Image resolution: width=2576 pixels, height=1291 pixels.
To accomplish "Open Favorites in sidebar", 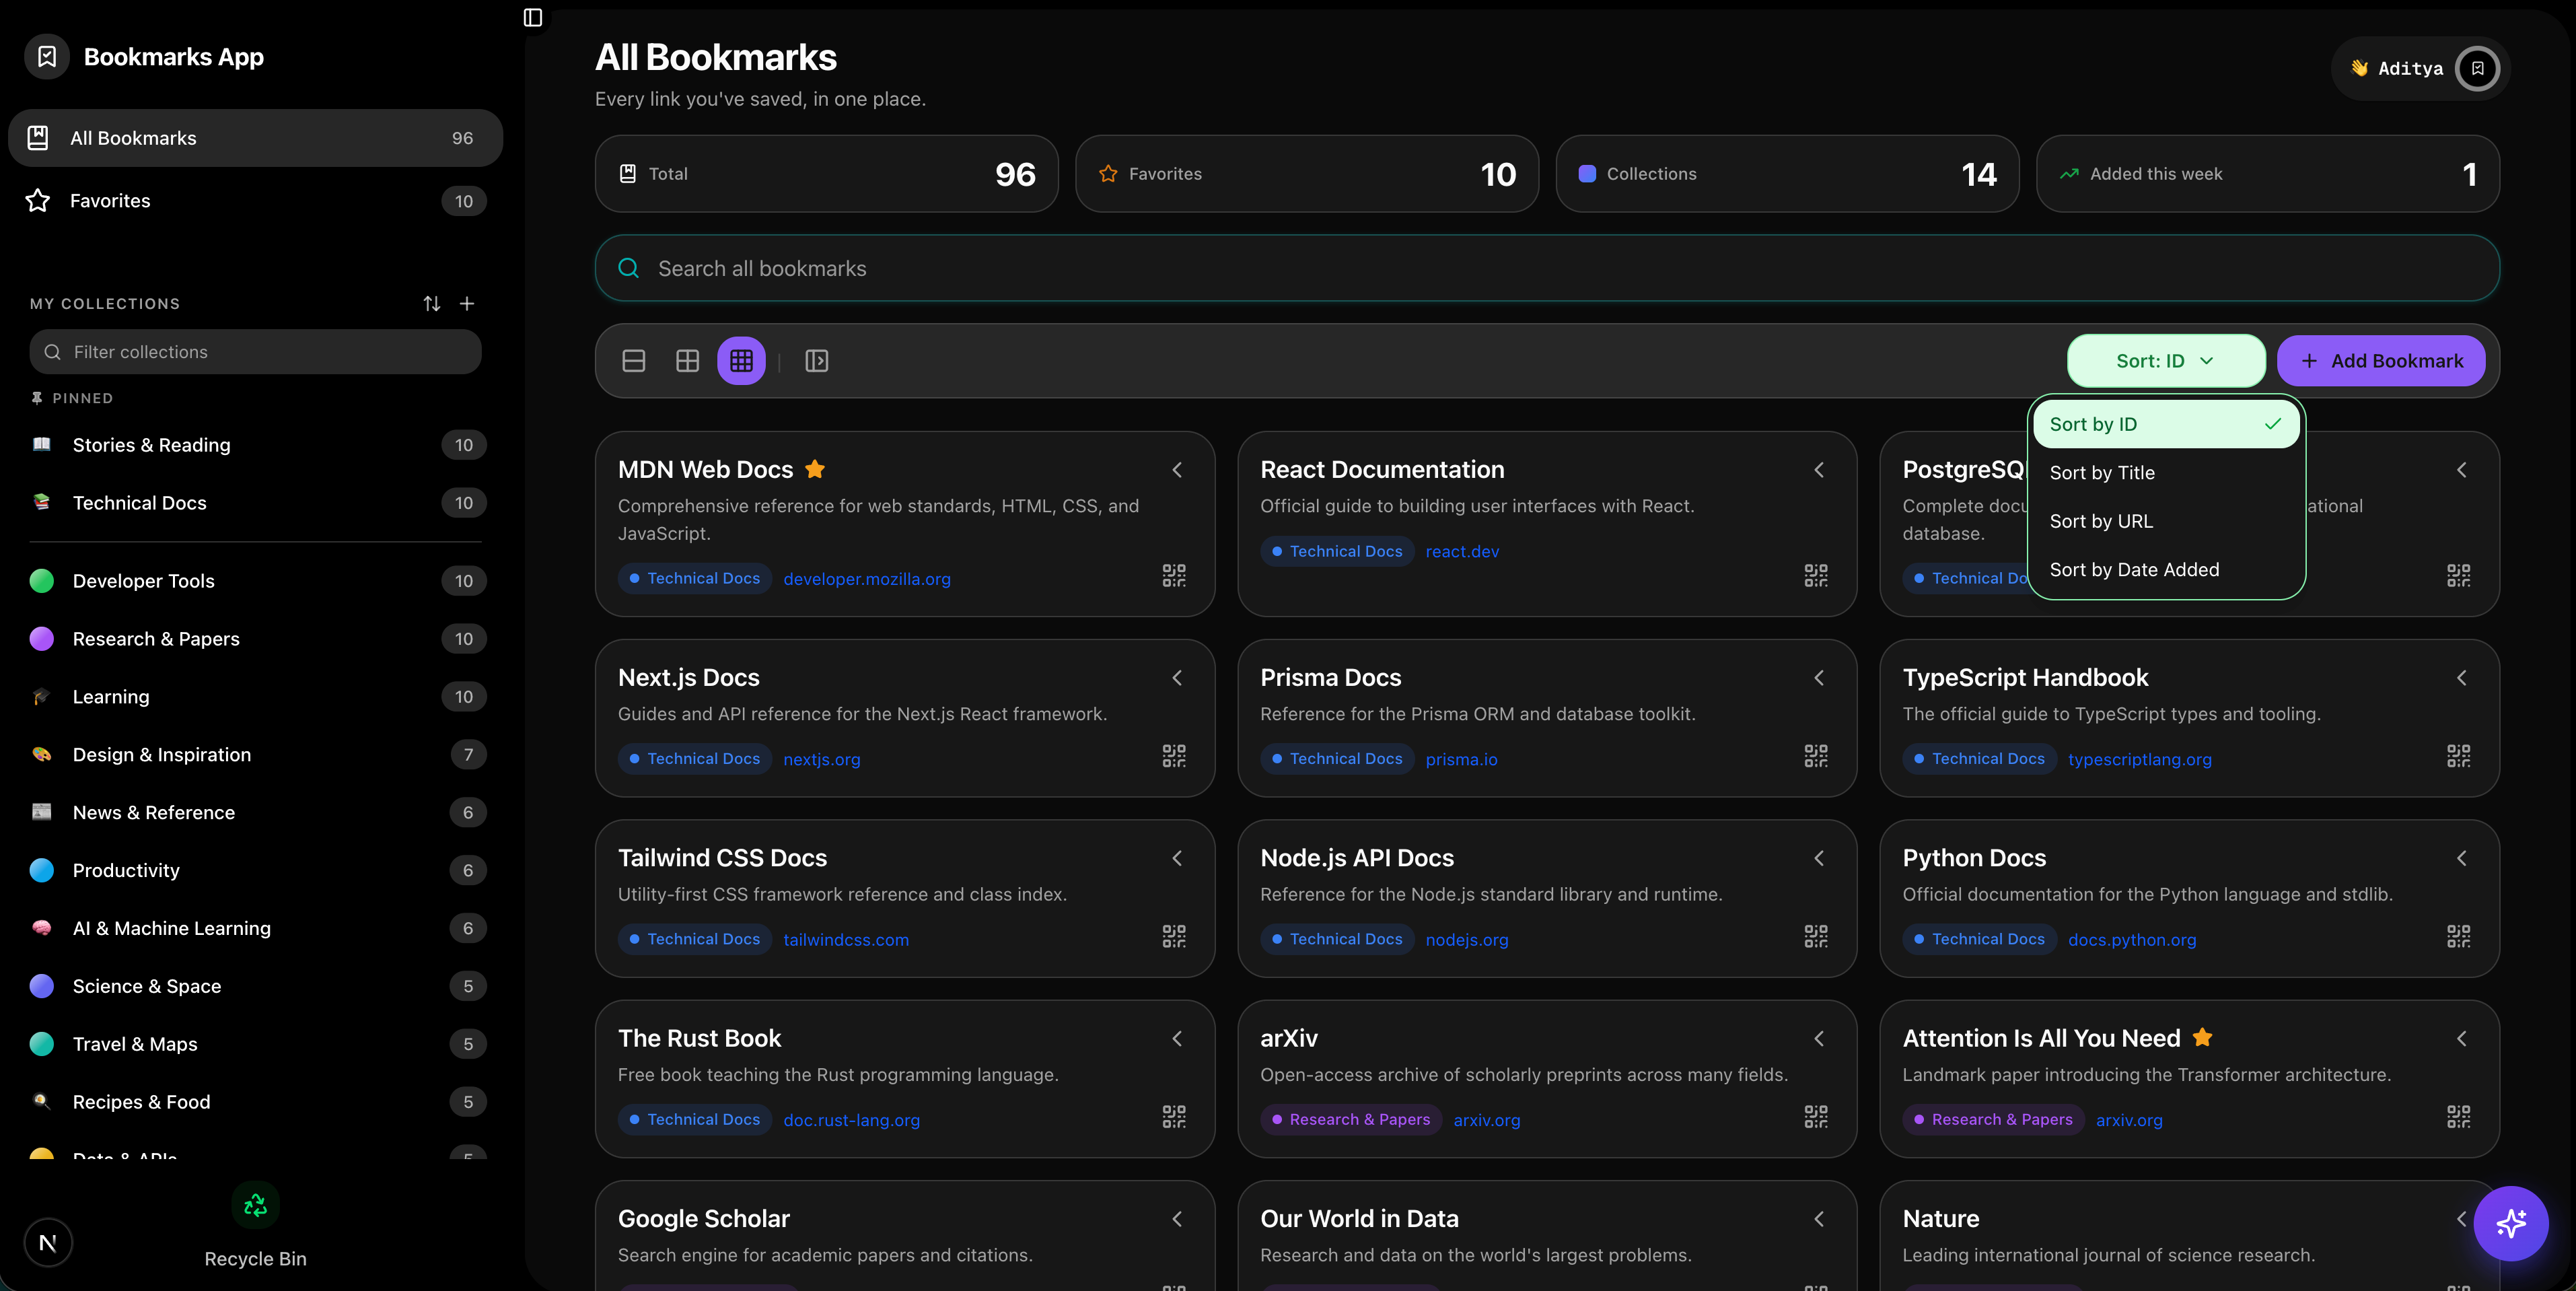I will pyautogui.click(x=255, y=201).
